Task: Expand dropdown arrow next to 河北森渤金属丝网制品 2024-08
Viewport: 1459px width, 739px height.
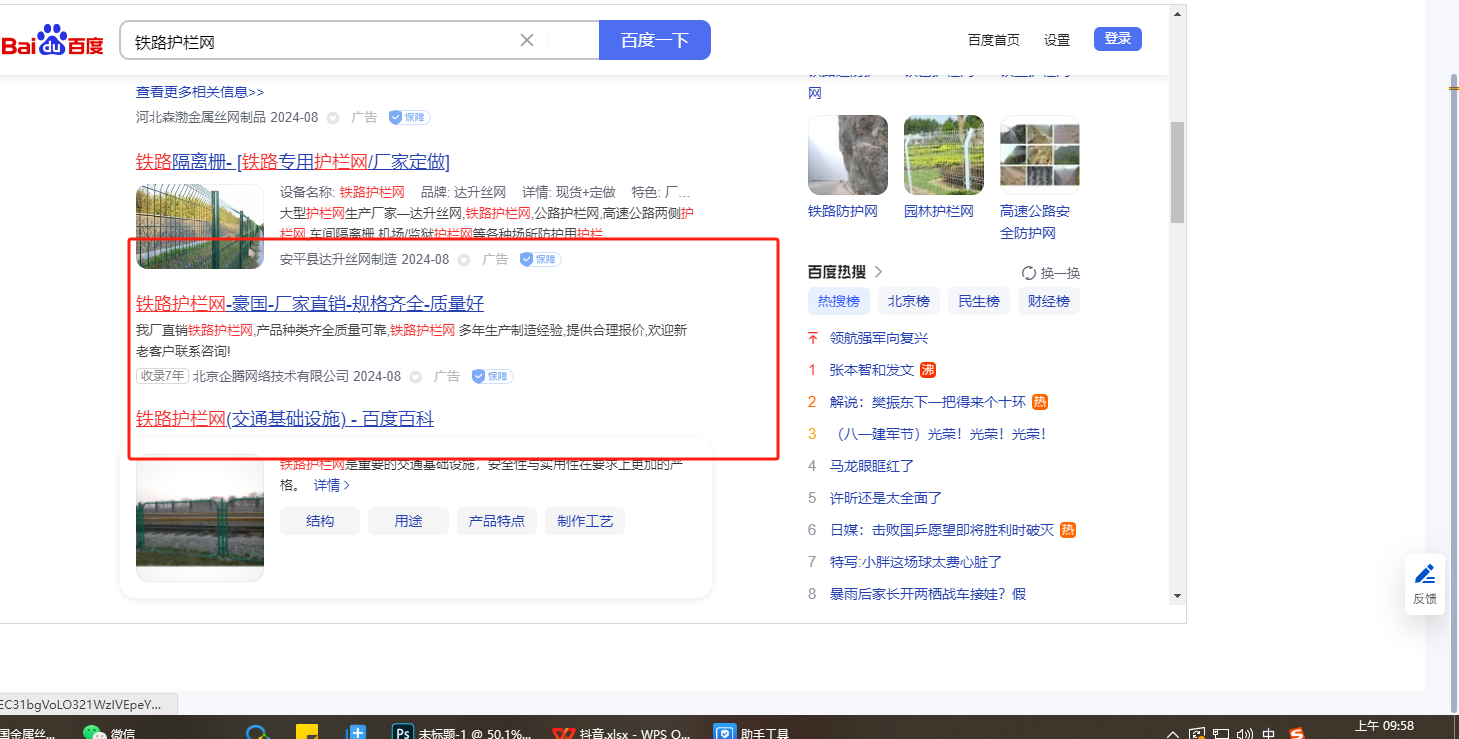Action: point(333,118)
